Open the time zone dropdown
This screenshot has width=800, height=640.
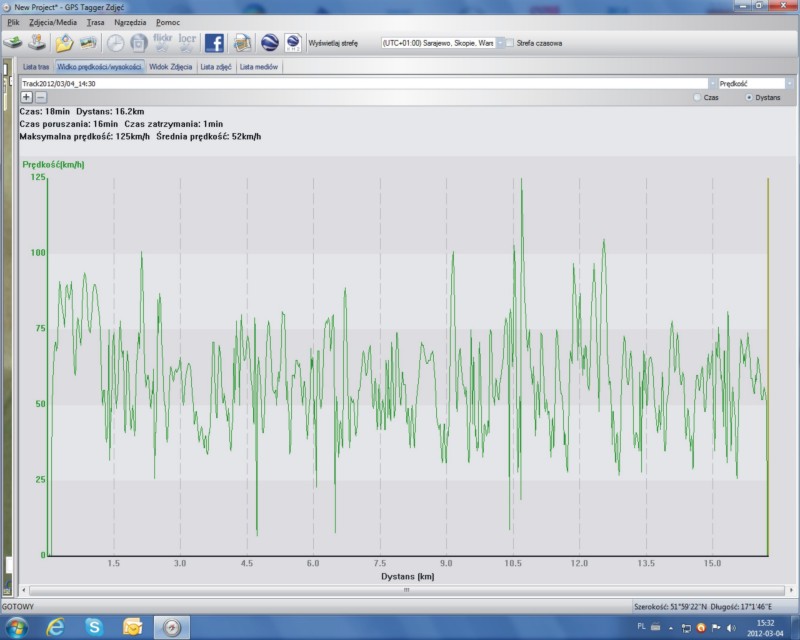click(500, 43)
